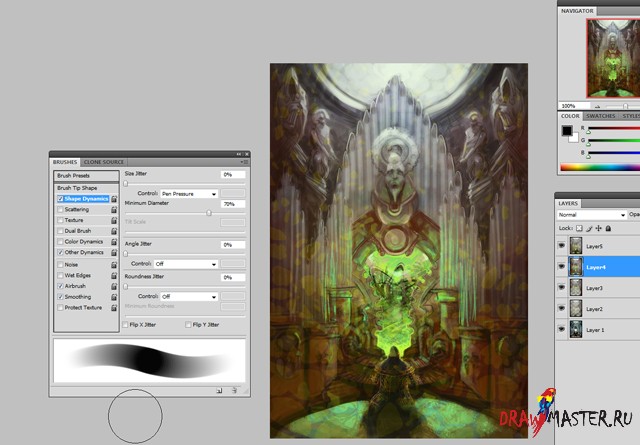Toggle lock icon beside Shape Dynamics
640x445 pixels.
coord(114,199)
